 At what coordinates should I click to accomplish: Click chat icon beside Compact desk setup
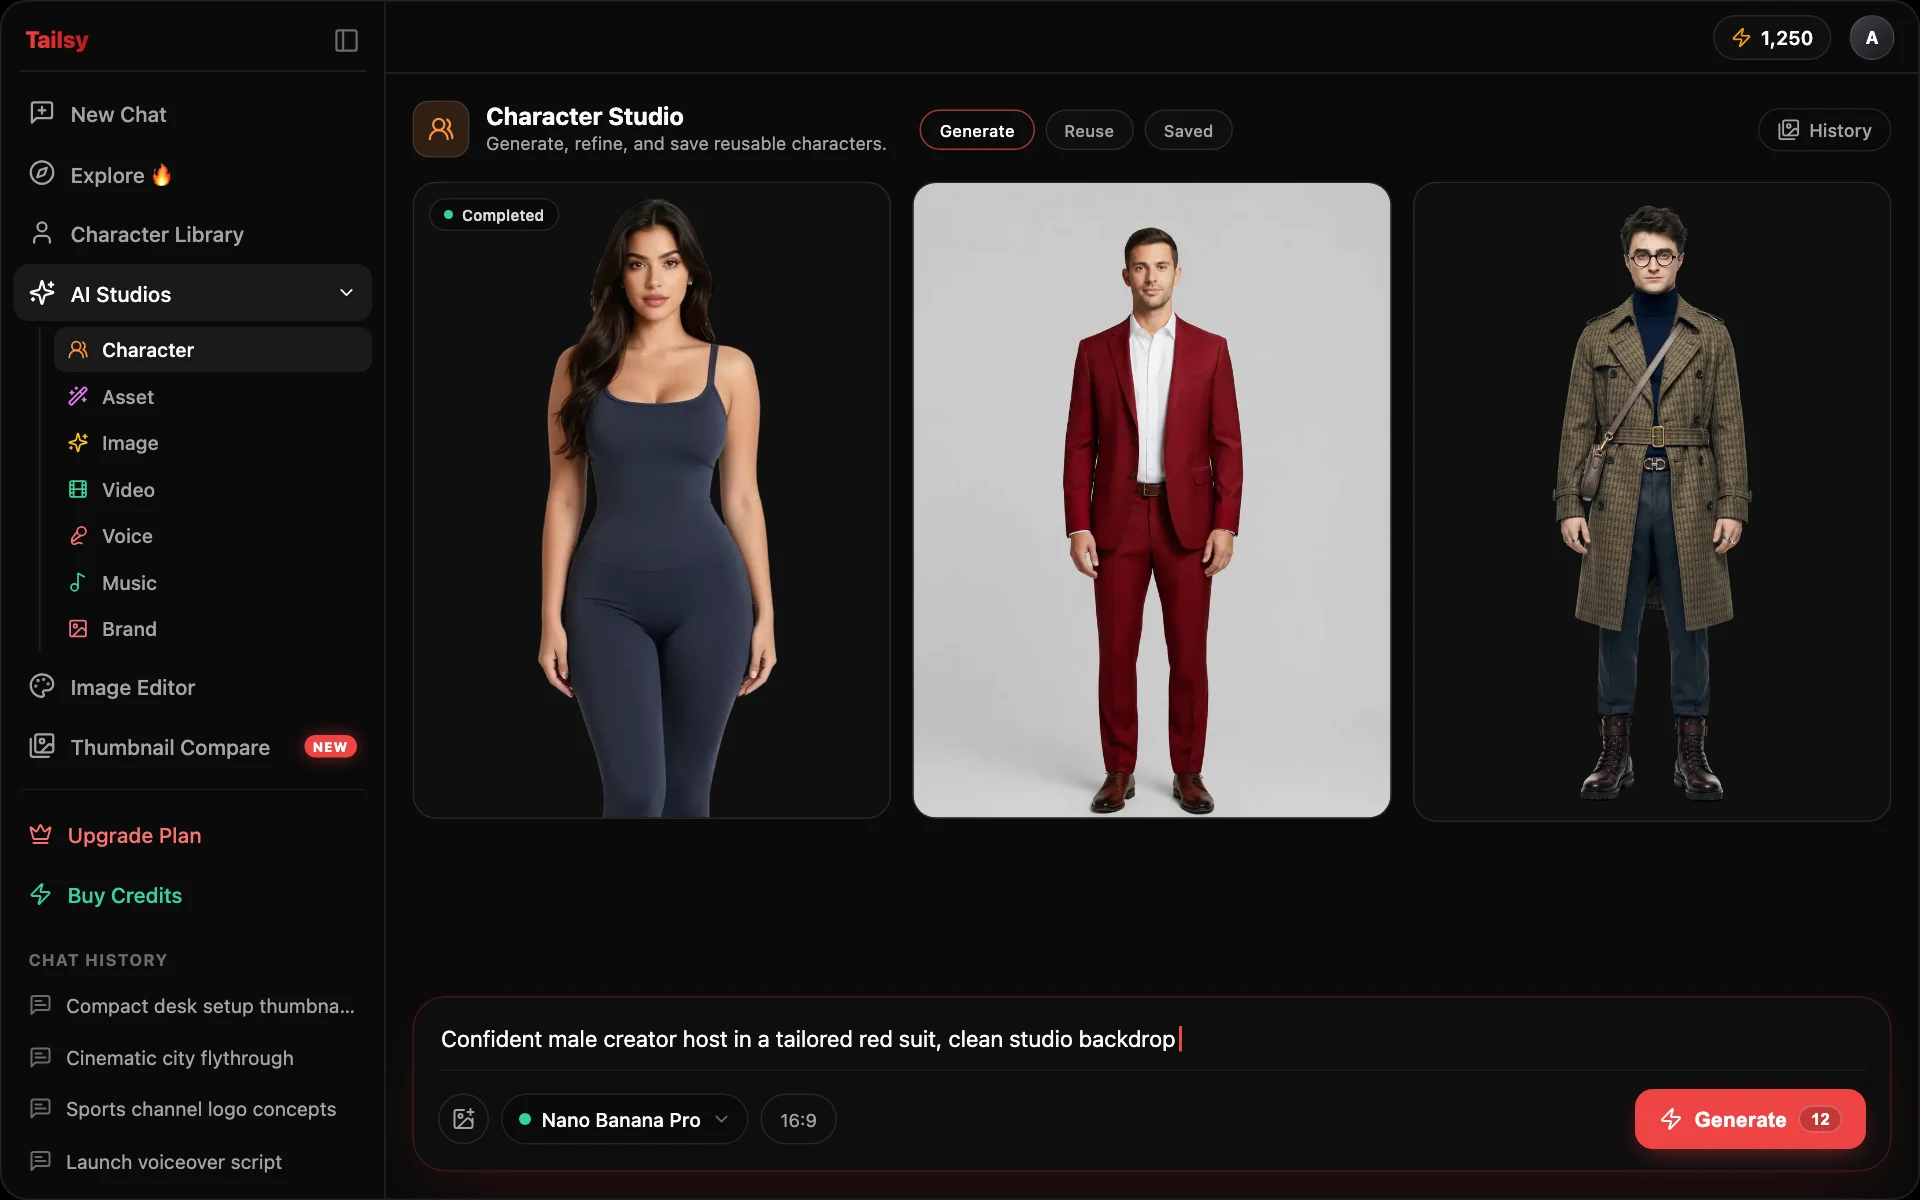pyautogui.click(x=41, y=1005)
